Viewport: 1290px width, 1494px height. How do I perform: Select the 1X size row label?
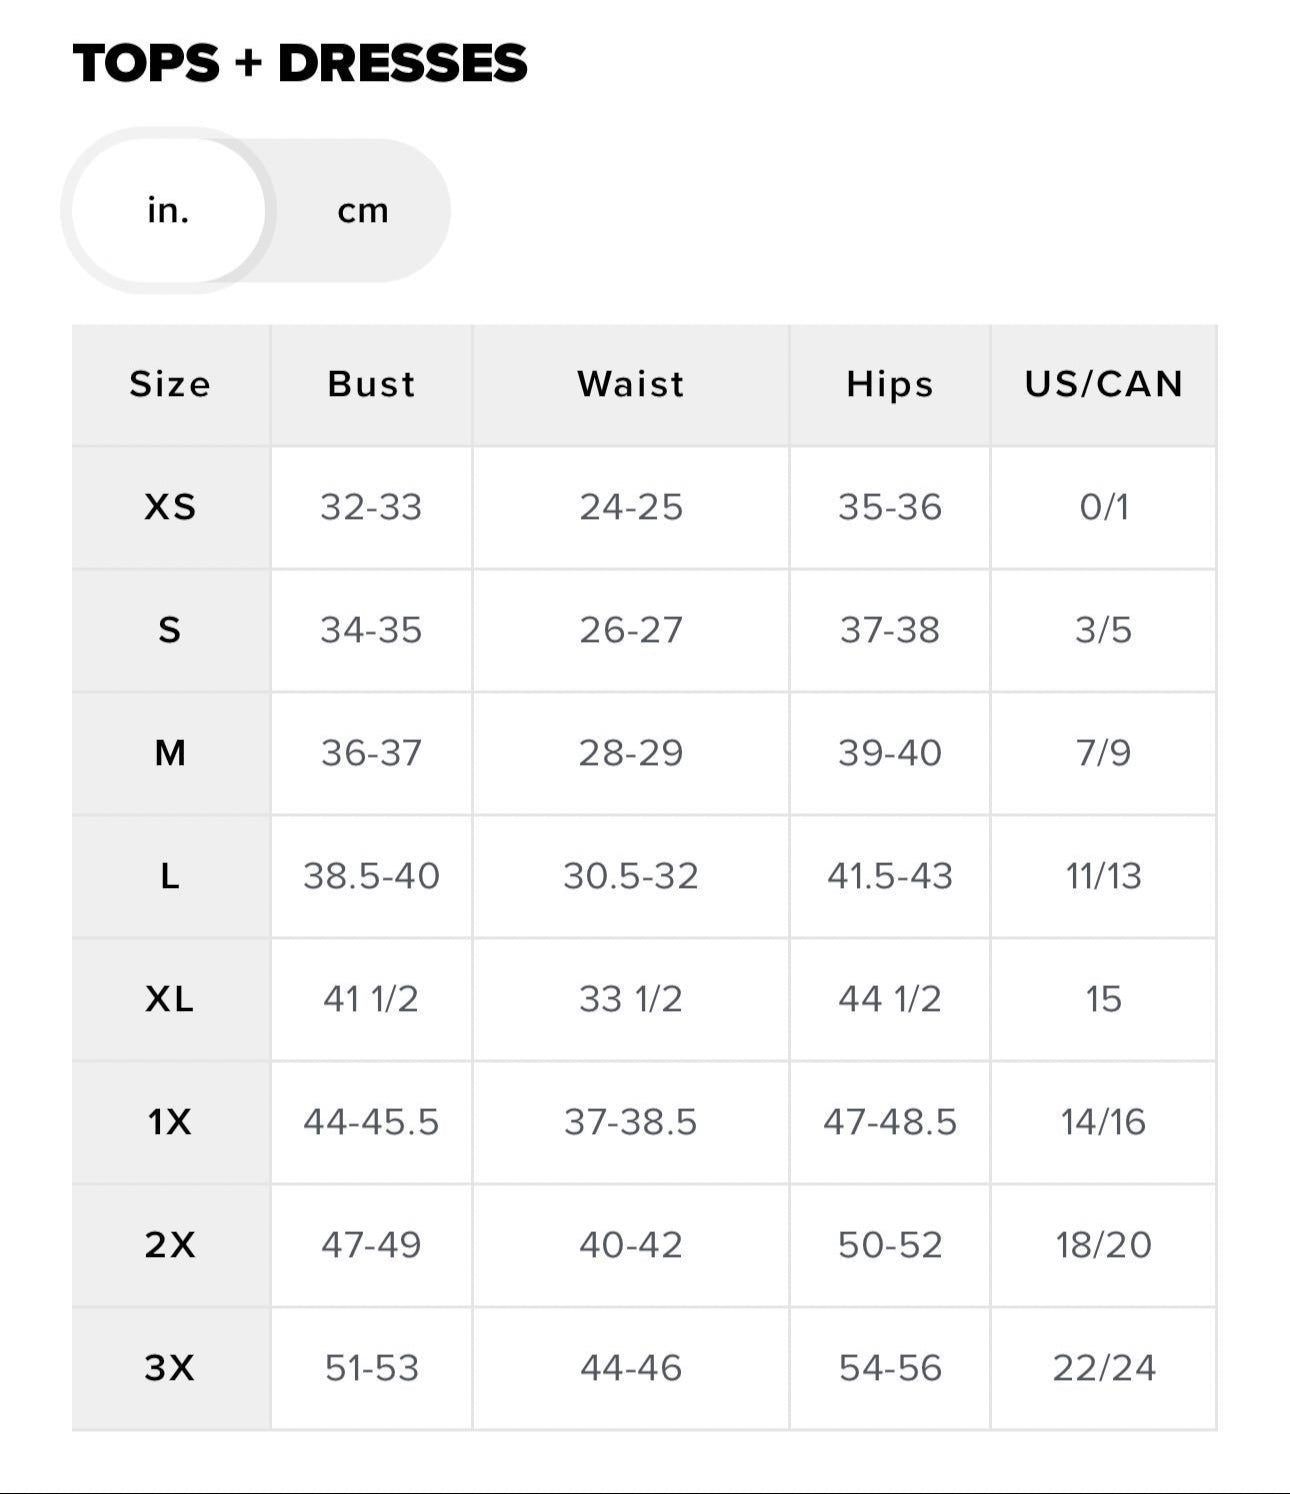click(x=170, y=1122)
